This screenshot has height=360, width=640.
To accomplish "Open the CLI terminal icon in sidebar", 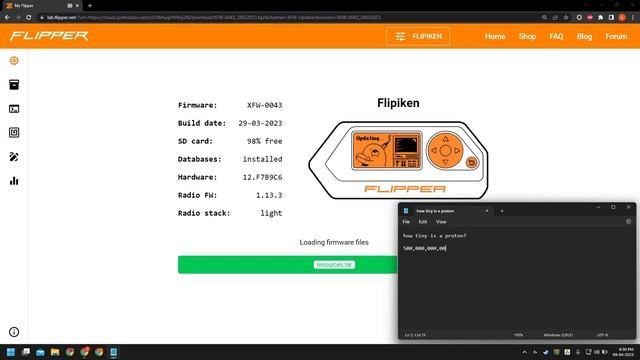I will tap(14, 109).
